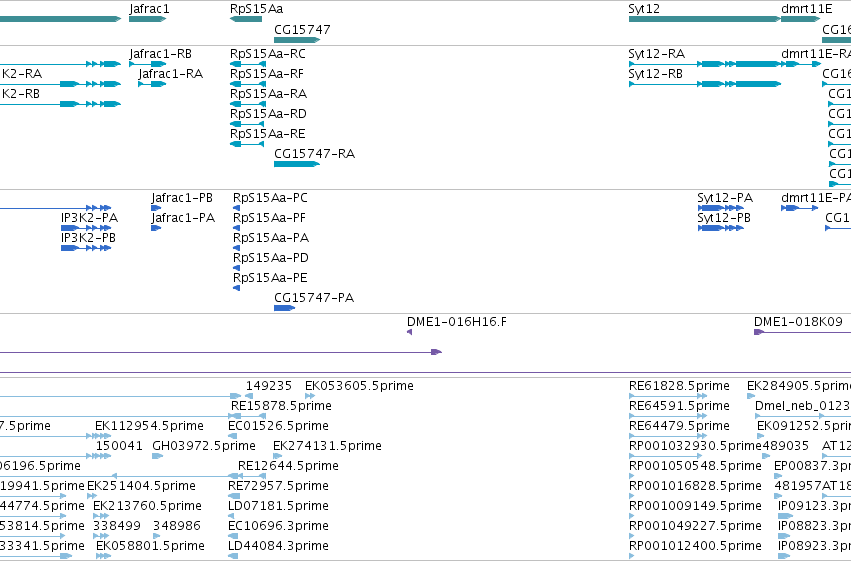Click EST RE72957.5prime

click(x=234, y=496)
